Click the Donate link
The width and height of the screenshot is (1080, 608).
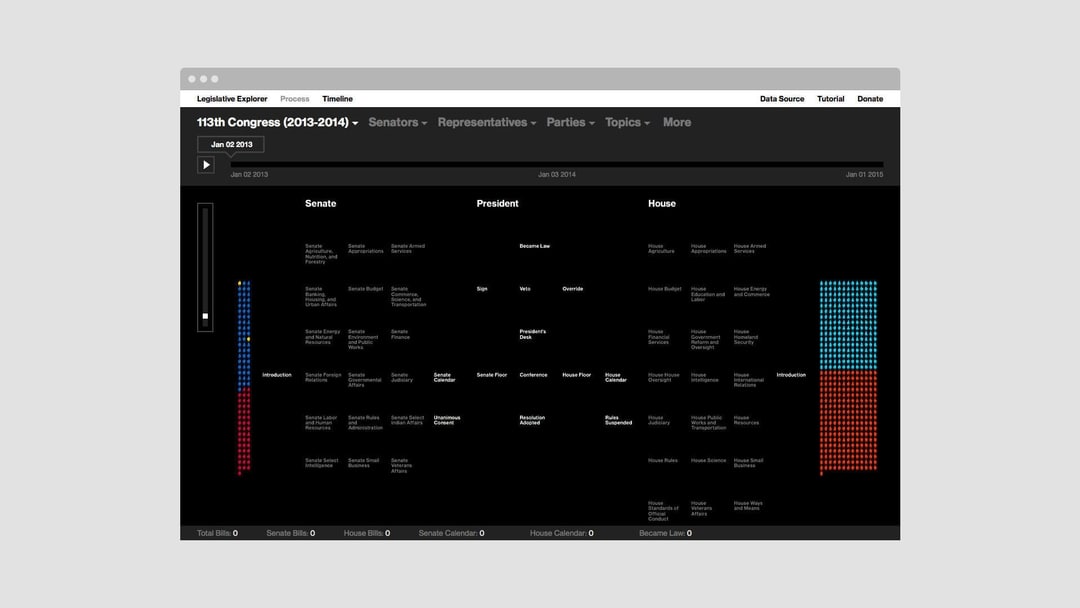pyautogui.click(x=870, y=98)
